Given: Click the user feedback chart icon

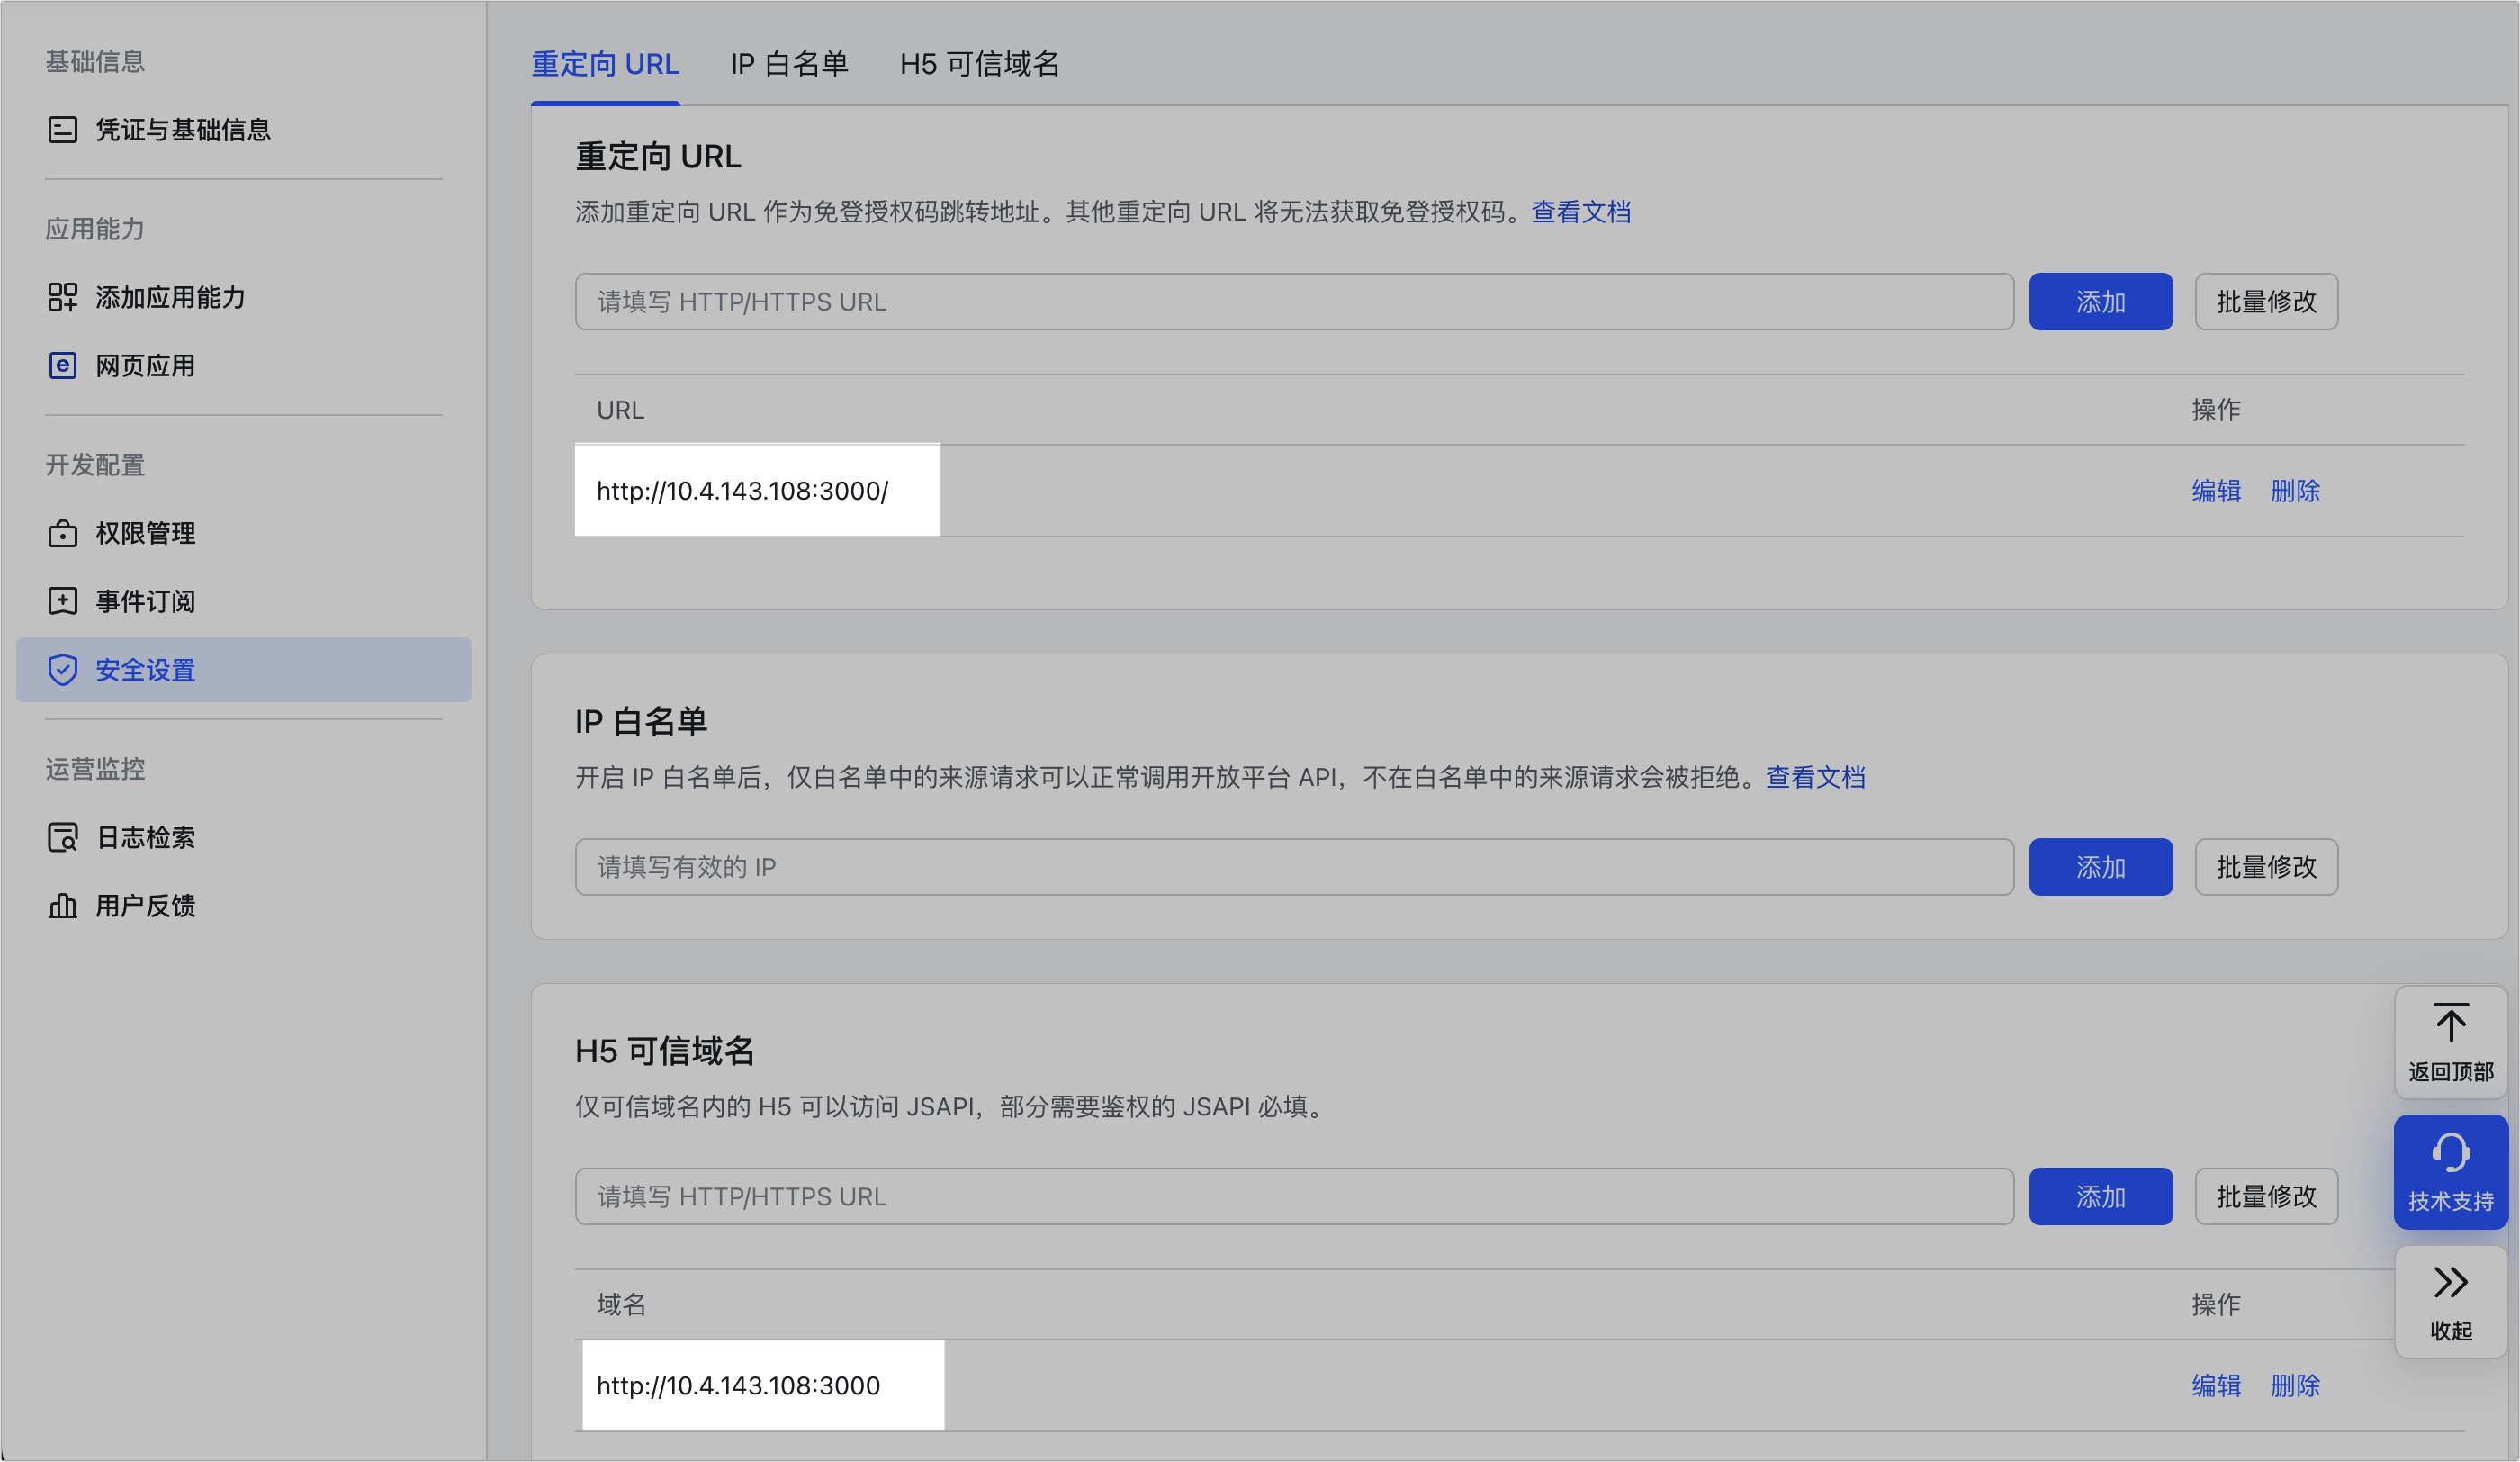Looking at the screenshot, I should coord(62,905).
